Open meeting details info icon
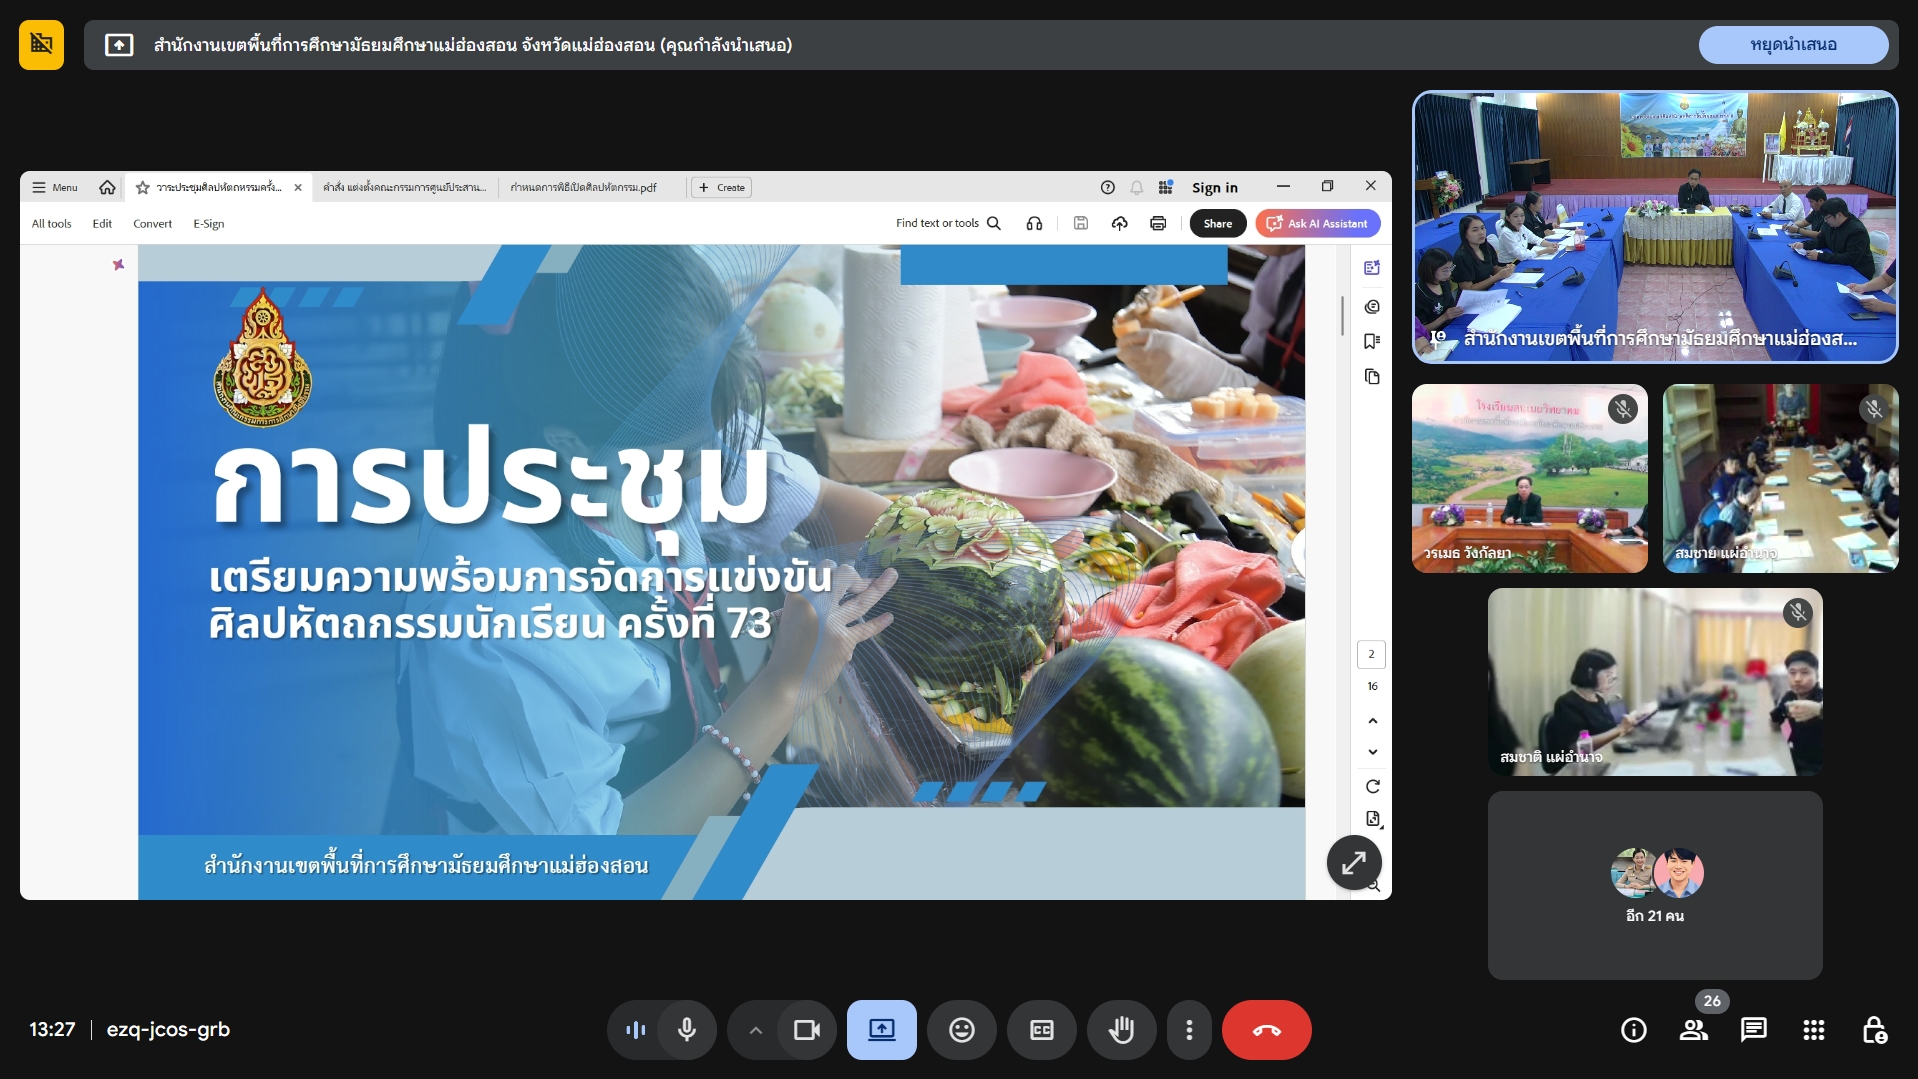This screenshot has height=1079, width=1918. (x=1633, y=1029)
